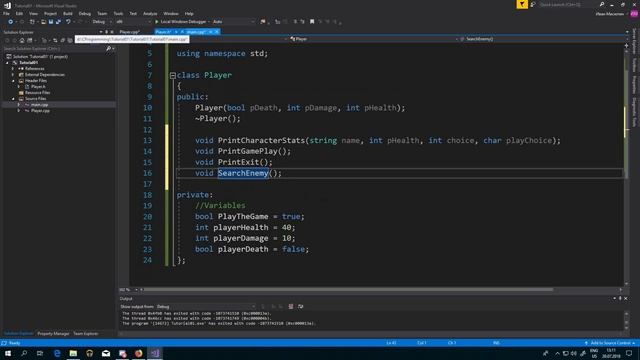640x360 pixels.
Task: Open the Auto dropdown next to debugger
Action: pyautogui.click(x=233, y=22)
